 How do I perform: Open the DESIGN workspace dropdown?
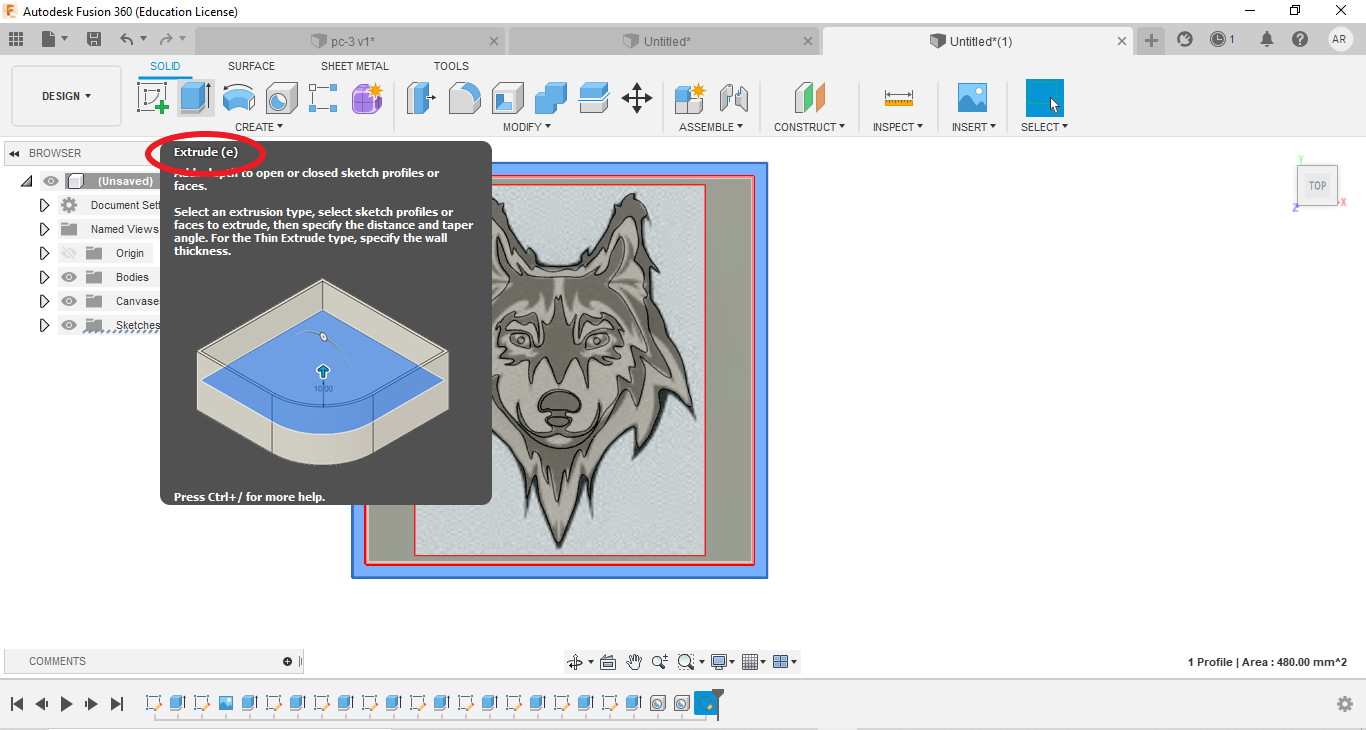pos(66,96)
